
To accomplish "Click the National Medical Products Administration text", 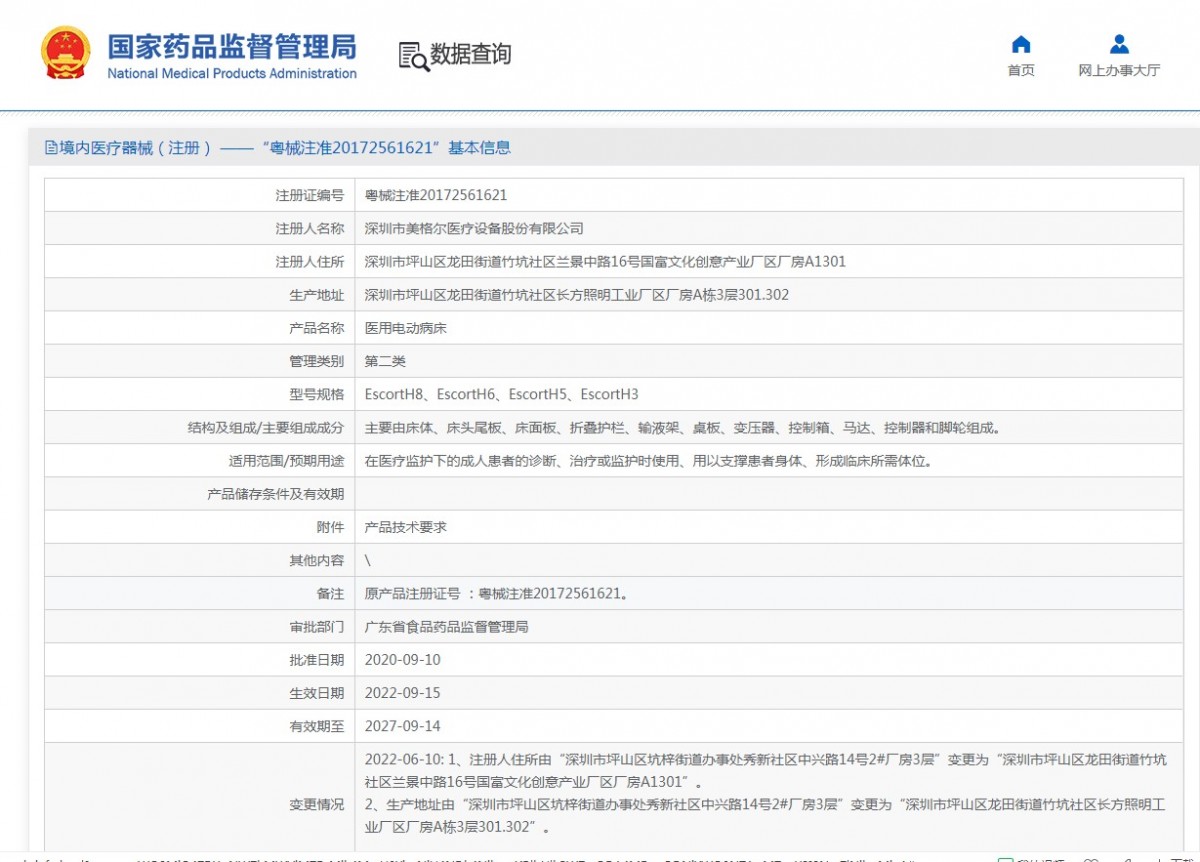I will pyautogui.click(x=231, y=73).
